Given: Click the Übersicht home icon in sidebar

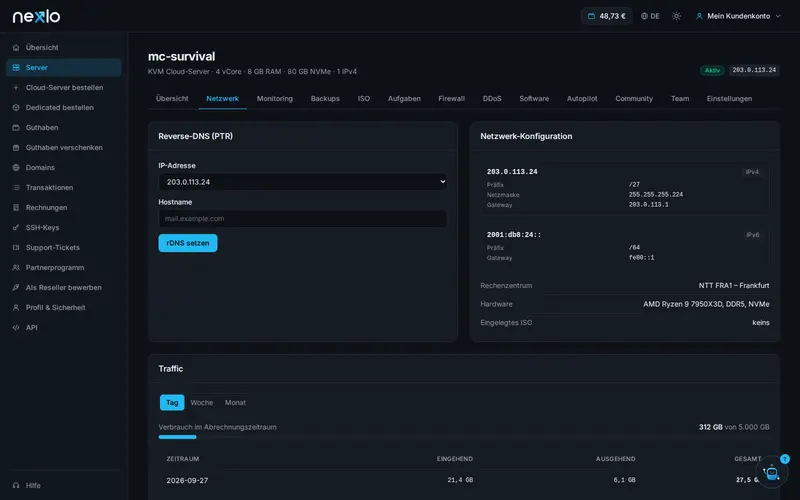Looking at the screenshot, I should 16,47.
